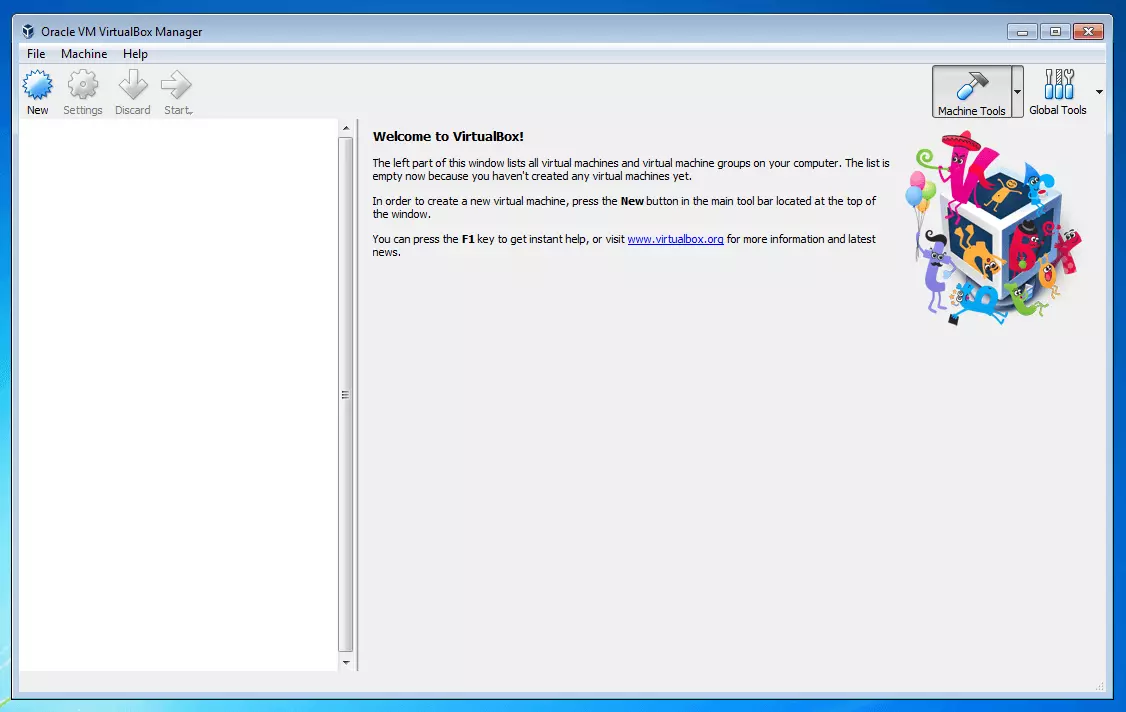Maximize the VirtualBox Manager window
Image resolution: width=1126 pixels, height=712 pixels.
tap(1055, 32)
